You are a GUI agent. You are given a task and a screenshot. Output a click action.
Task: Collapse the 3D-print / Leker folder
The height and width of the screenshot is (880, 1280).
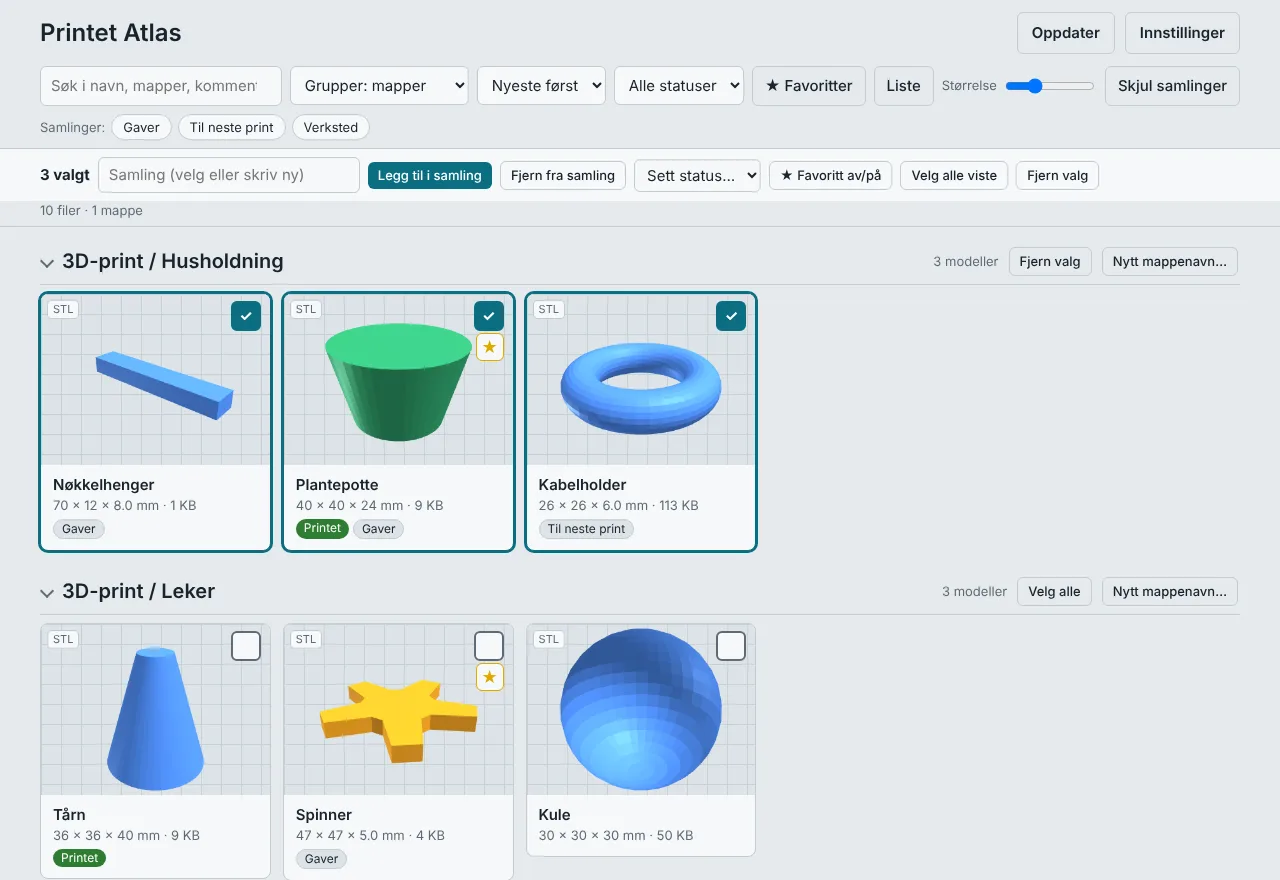tap(47, 593)
